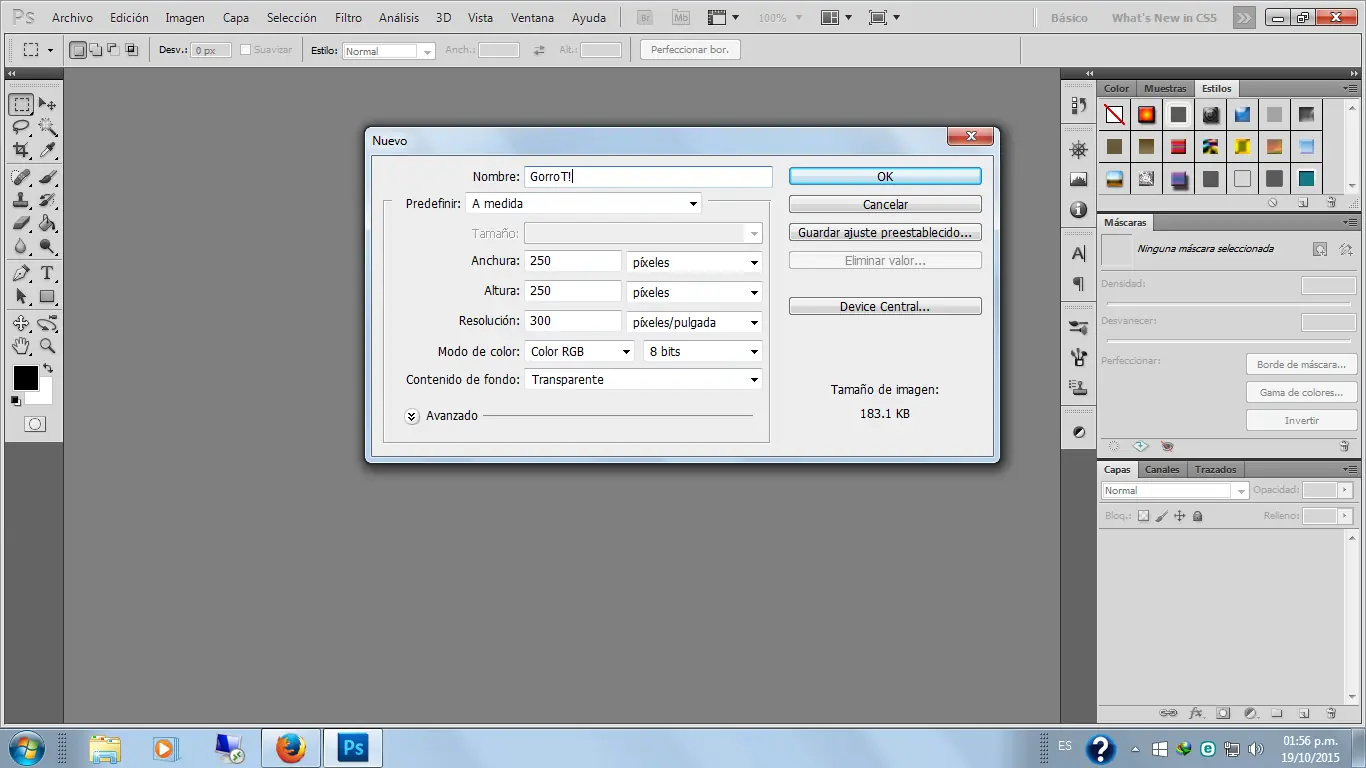
Task: Open the 8 bits depth dropdown
Action: [703, 351]
